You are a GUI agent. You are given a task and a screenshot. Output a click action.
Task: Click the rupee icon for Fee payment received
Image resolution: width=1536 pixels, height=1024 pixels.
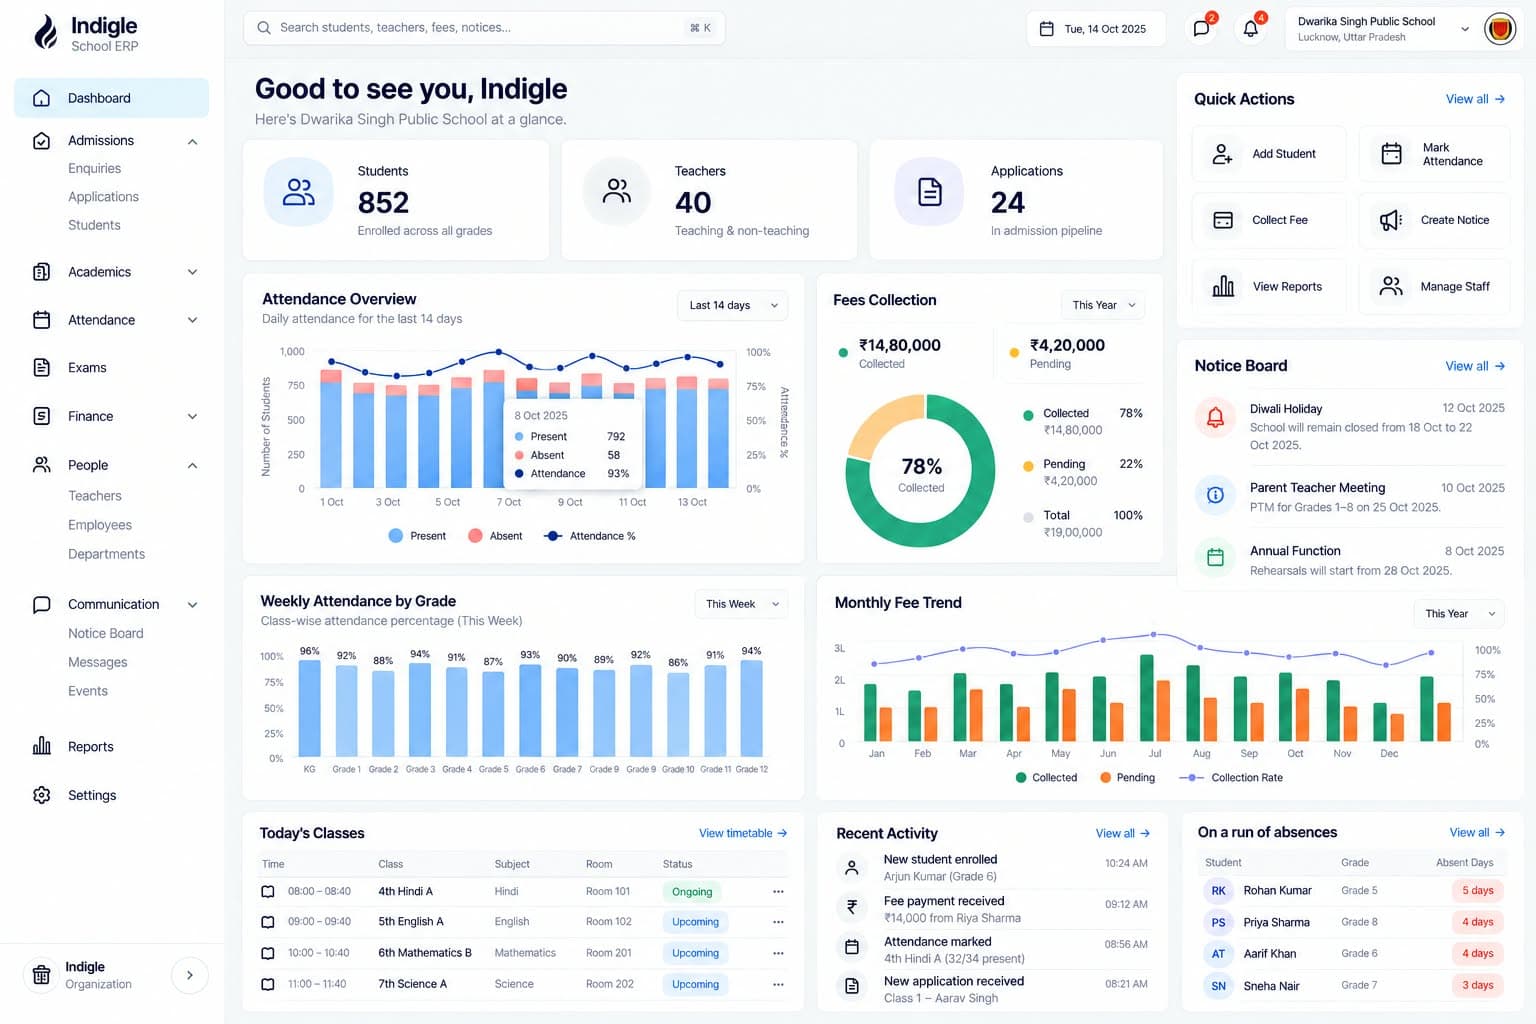[852, 907]
